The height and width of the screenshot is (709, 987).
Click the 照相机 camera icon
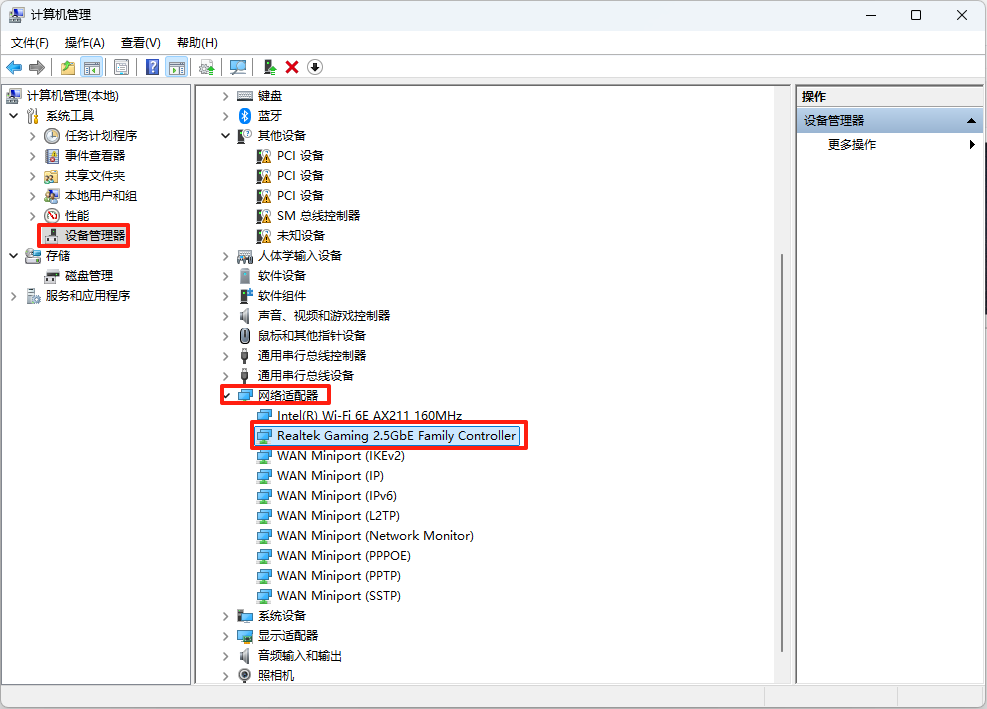point(245,676)
